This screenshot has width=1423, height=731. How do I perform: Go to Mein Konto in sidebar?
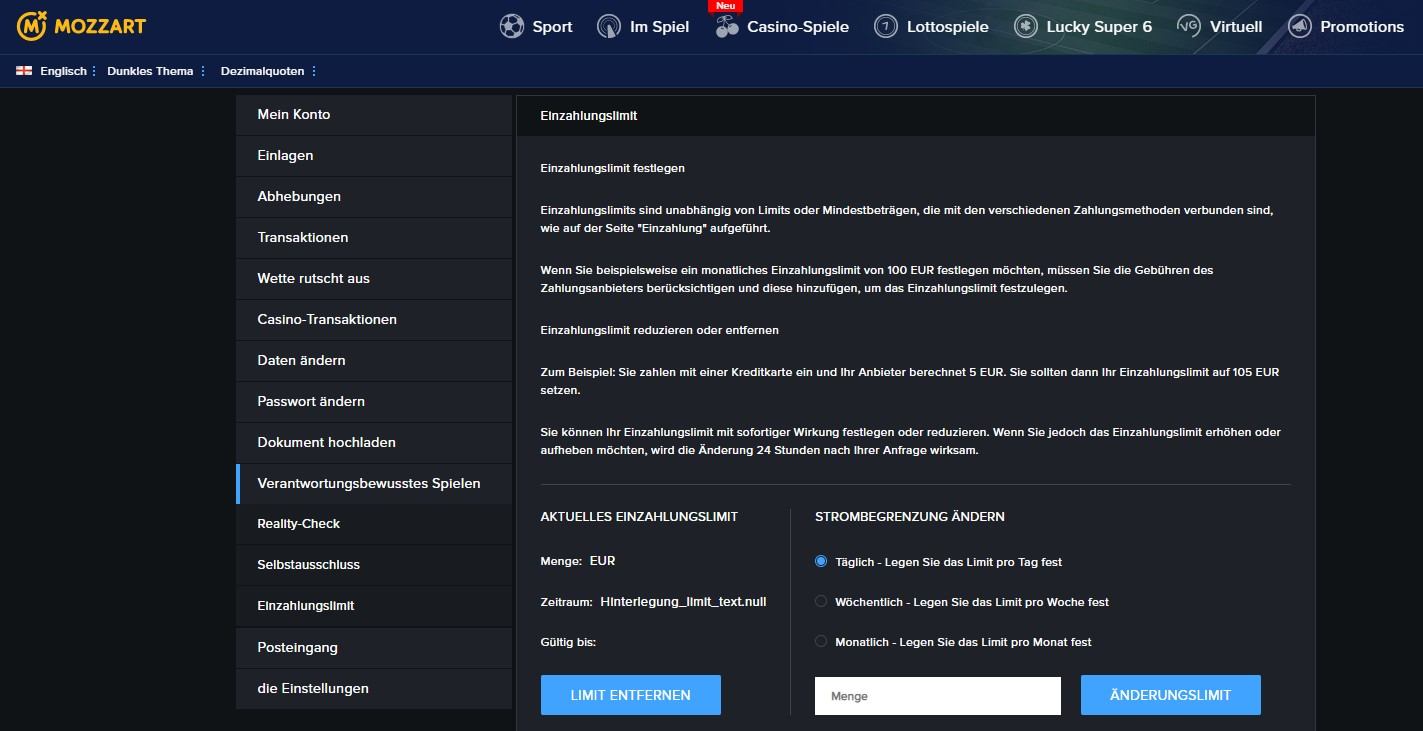click(x=294, y=115)
